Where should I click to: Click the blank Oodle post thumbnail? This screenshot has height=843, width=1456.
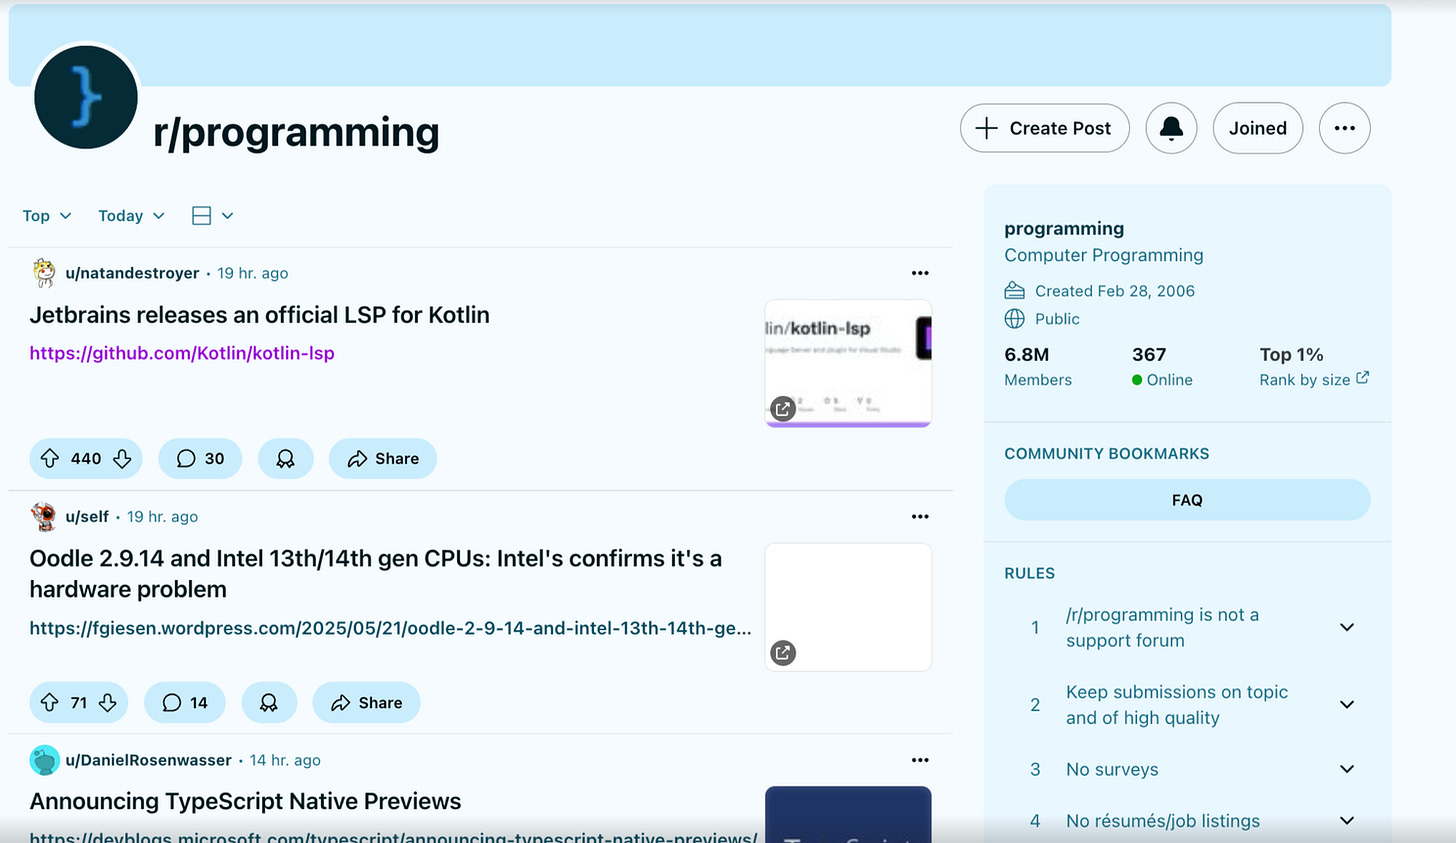coord(848,607)
